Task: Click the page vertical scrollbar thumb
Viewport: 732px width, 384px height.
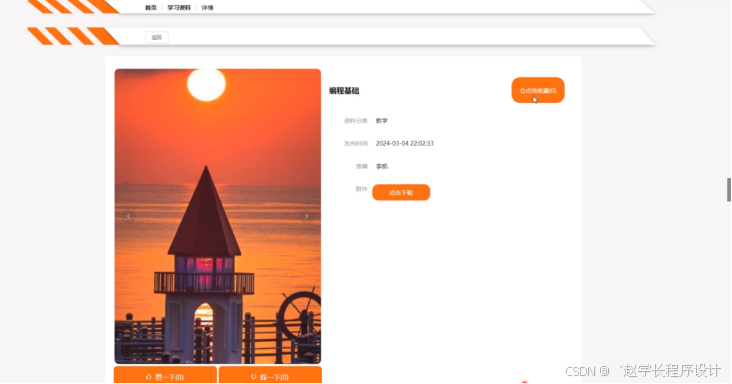Action: click(x=729, y=189)
